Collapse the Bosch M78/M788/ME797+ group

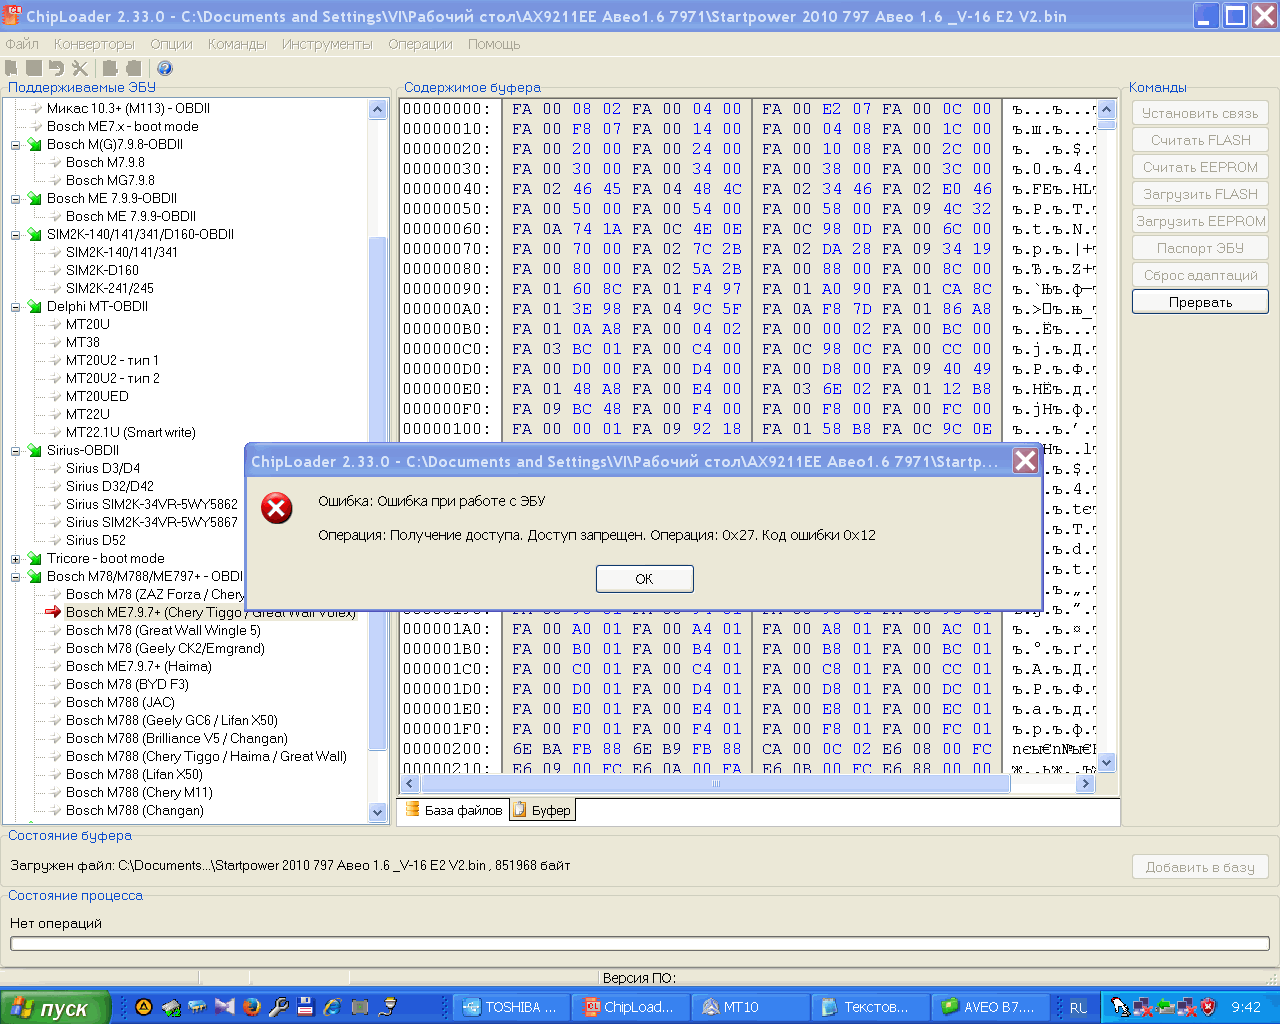coord(16,577)
